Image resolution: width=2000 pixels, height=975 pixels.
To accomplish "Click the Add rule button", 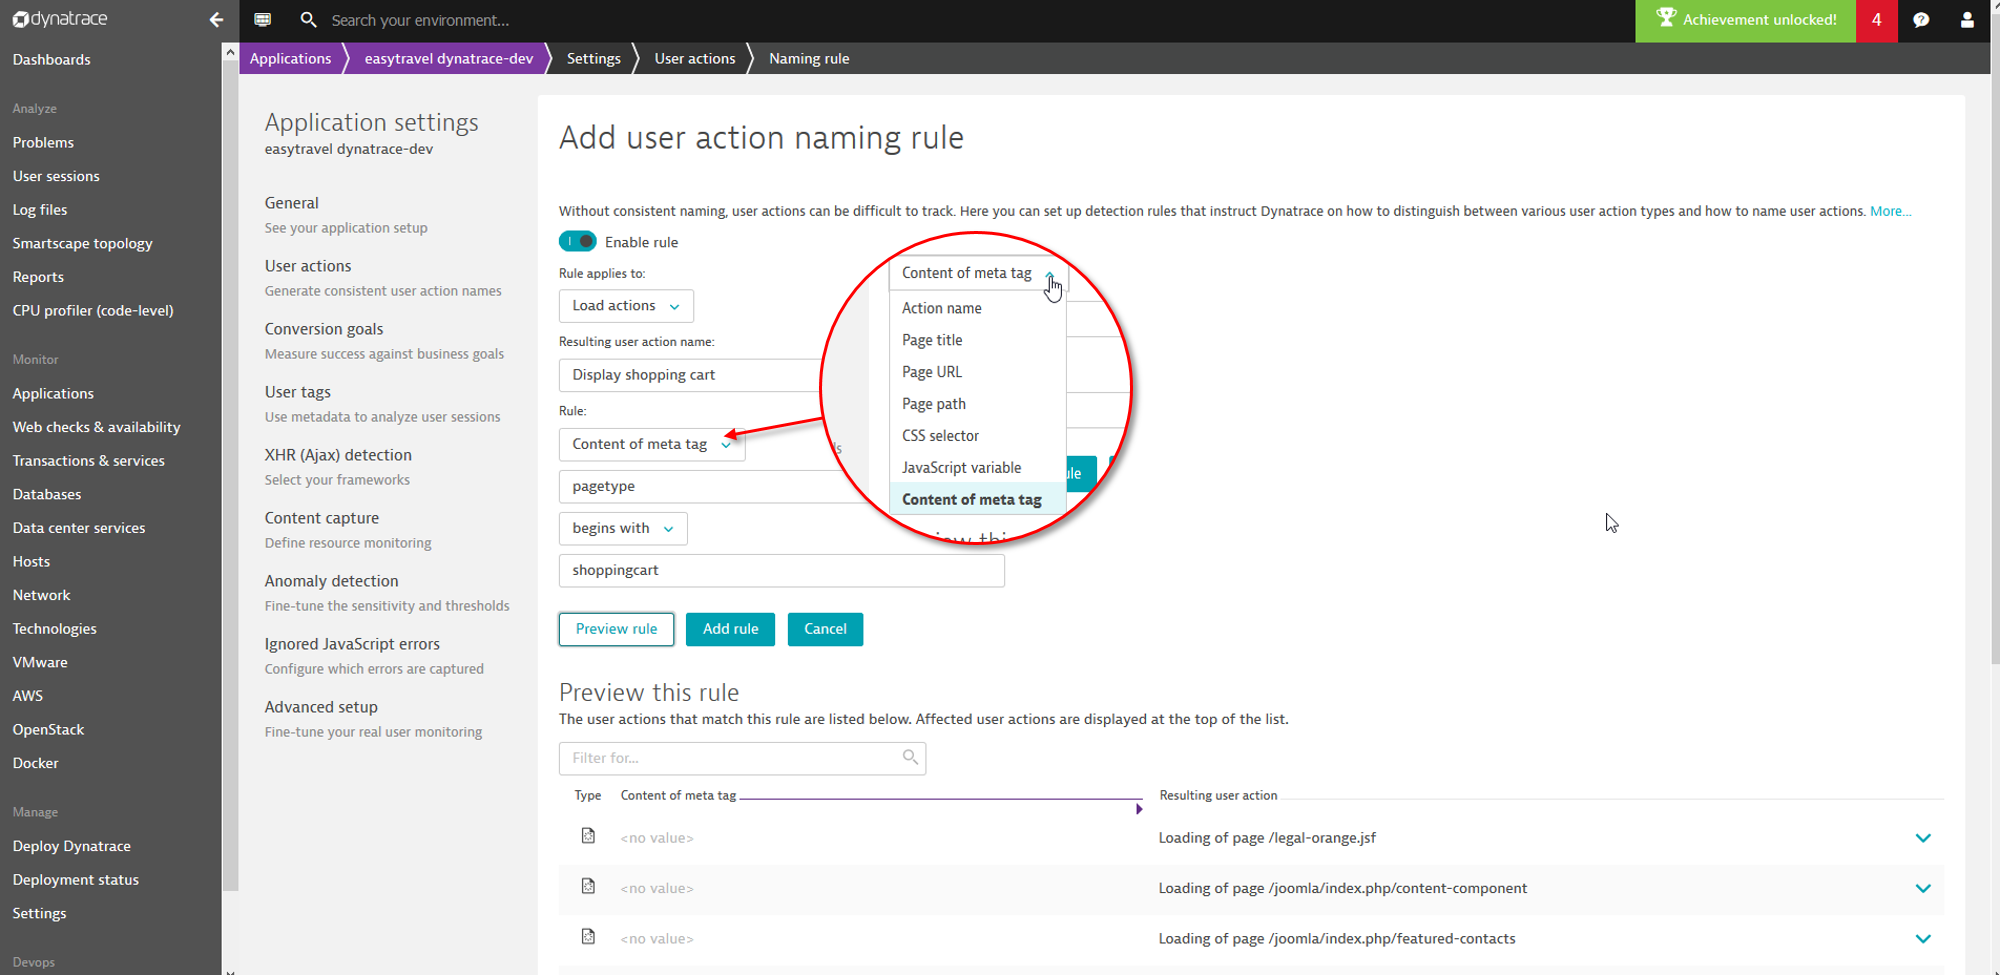I will click(730, 629).
